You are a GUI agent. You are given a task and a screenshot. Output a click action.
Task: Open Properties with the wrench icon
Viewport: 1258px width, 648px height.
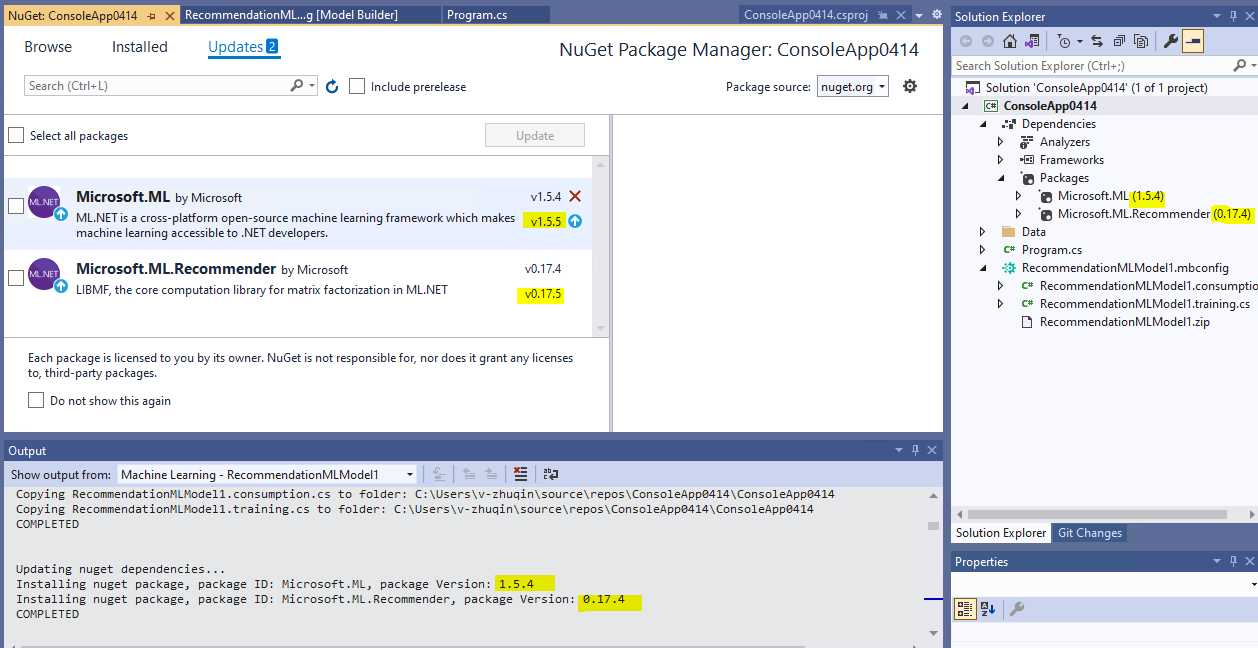tap(1171, 41)
